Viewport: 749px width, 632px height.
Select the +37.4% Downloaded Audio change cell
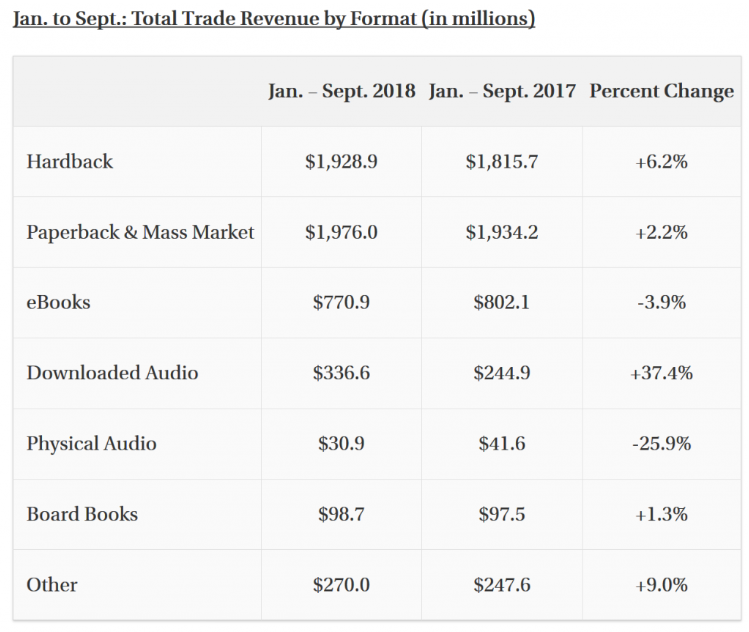coord(661,373)
